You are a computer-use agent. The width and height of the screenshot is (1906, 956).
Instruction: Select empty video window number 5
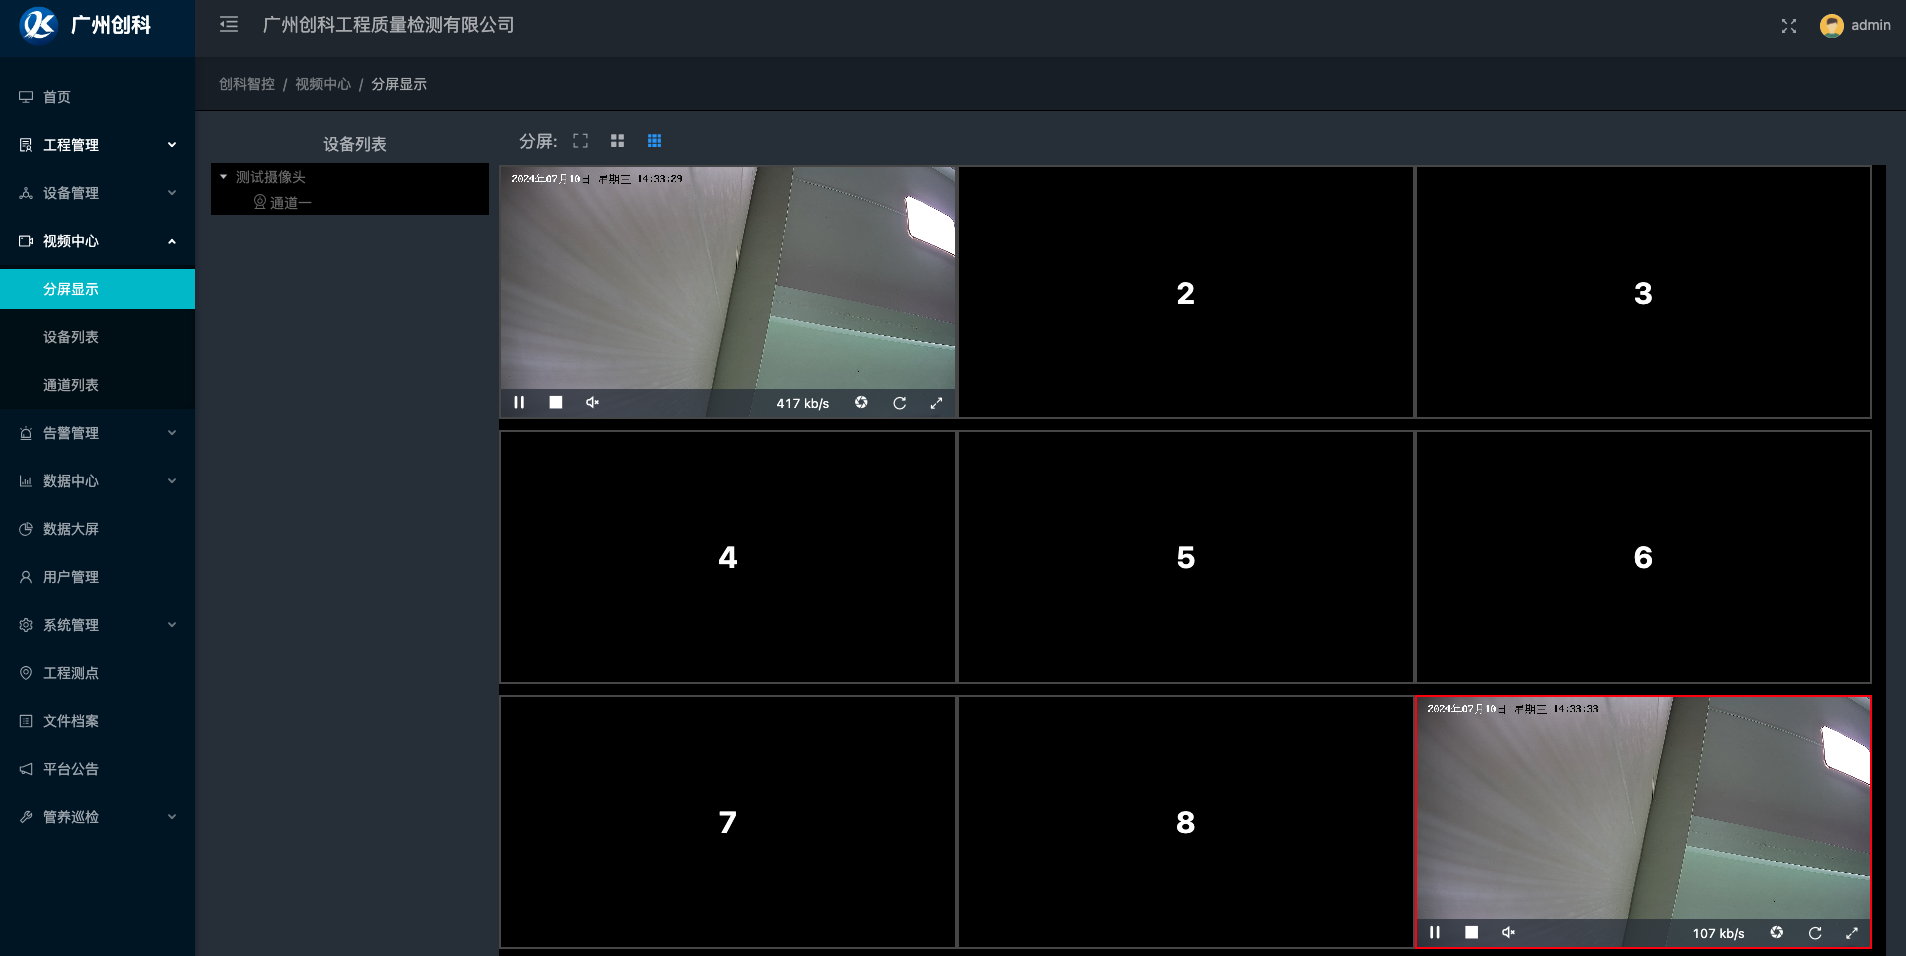click(1185, 557)
